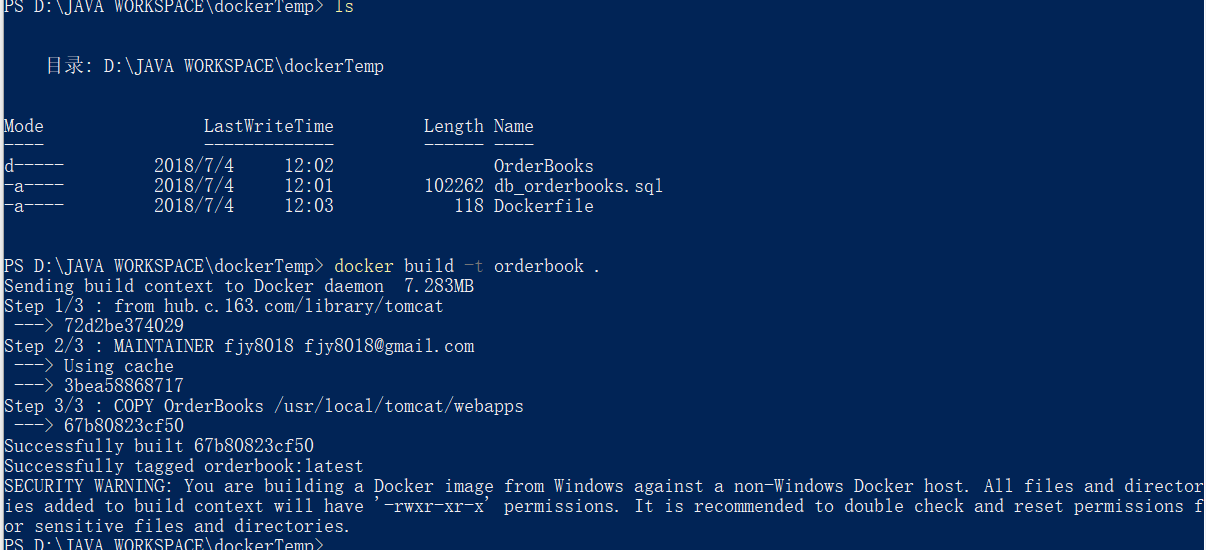Click the OrderBooks folder in the directory listing
This screenshot has width=1206, height=550.
543,166
